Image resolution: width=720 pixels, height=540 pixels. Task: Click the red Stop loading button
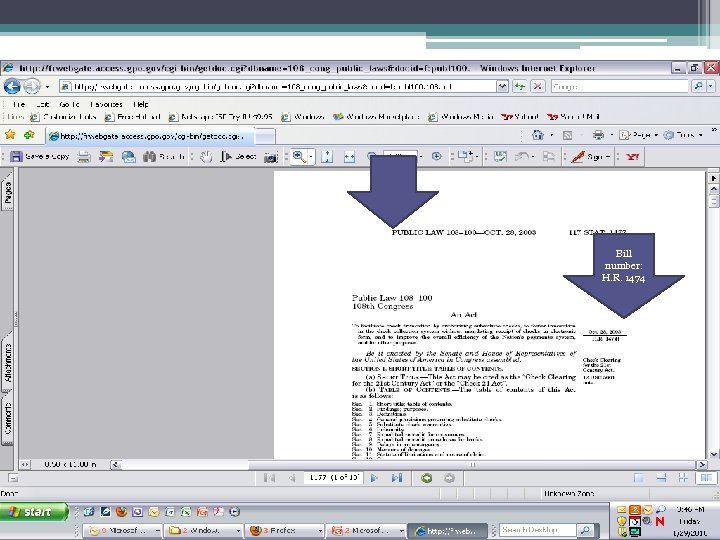pyautogui.click(x=538, y=86)
